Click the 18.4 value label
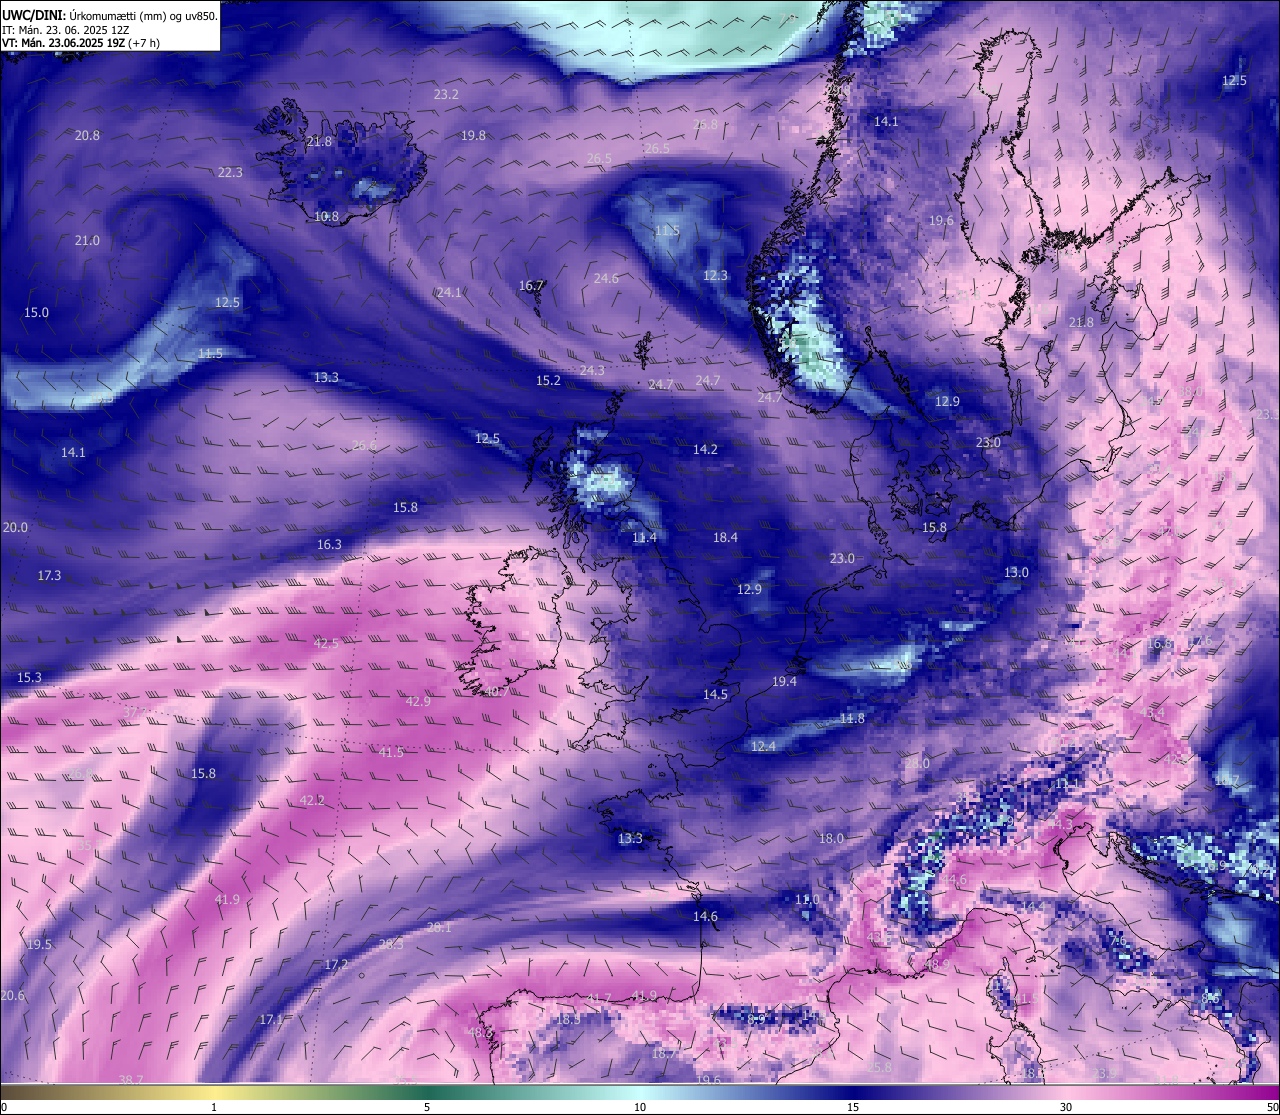This screenshot has width=1280, height=1115. point(725,538)
